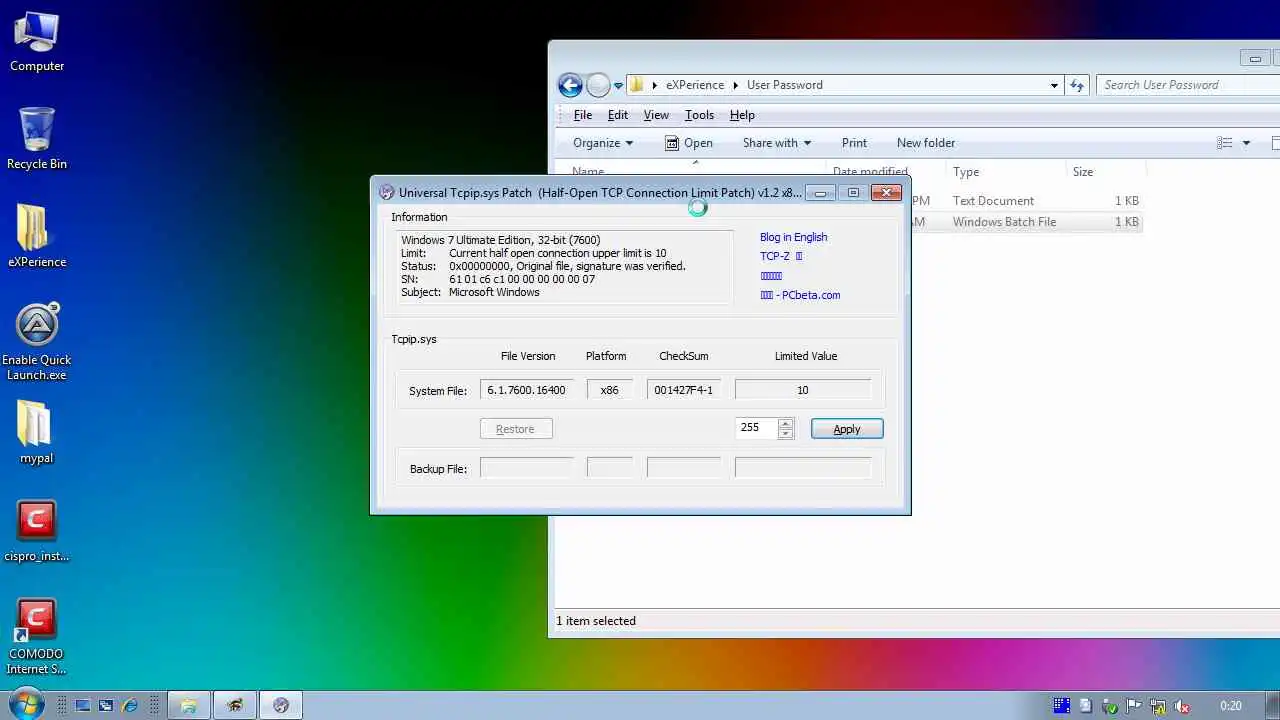The height and width of the screenshot is (720, 1280).
Task: Click the Apply button
Action: tap(847, 429)
